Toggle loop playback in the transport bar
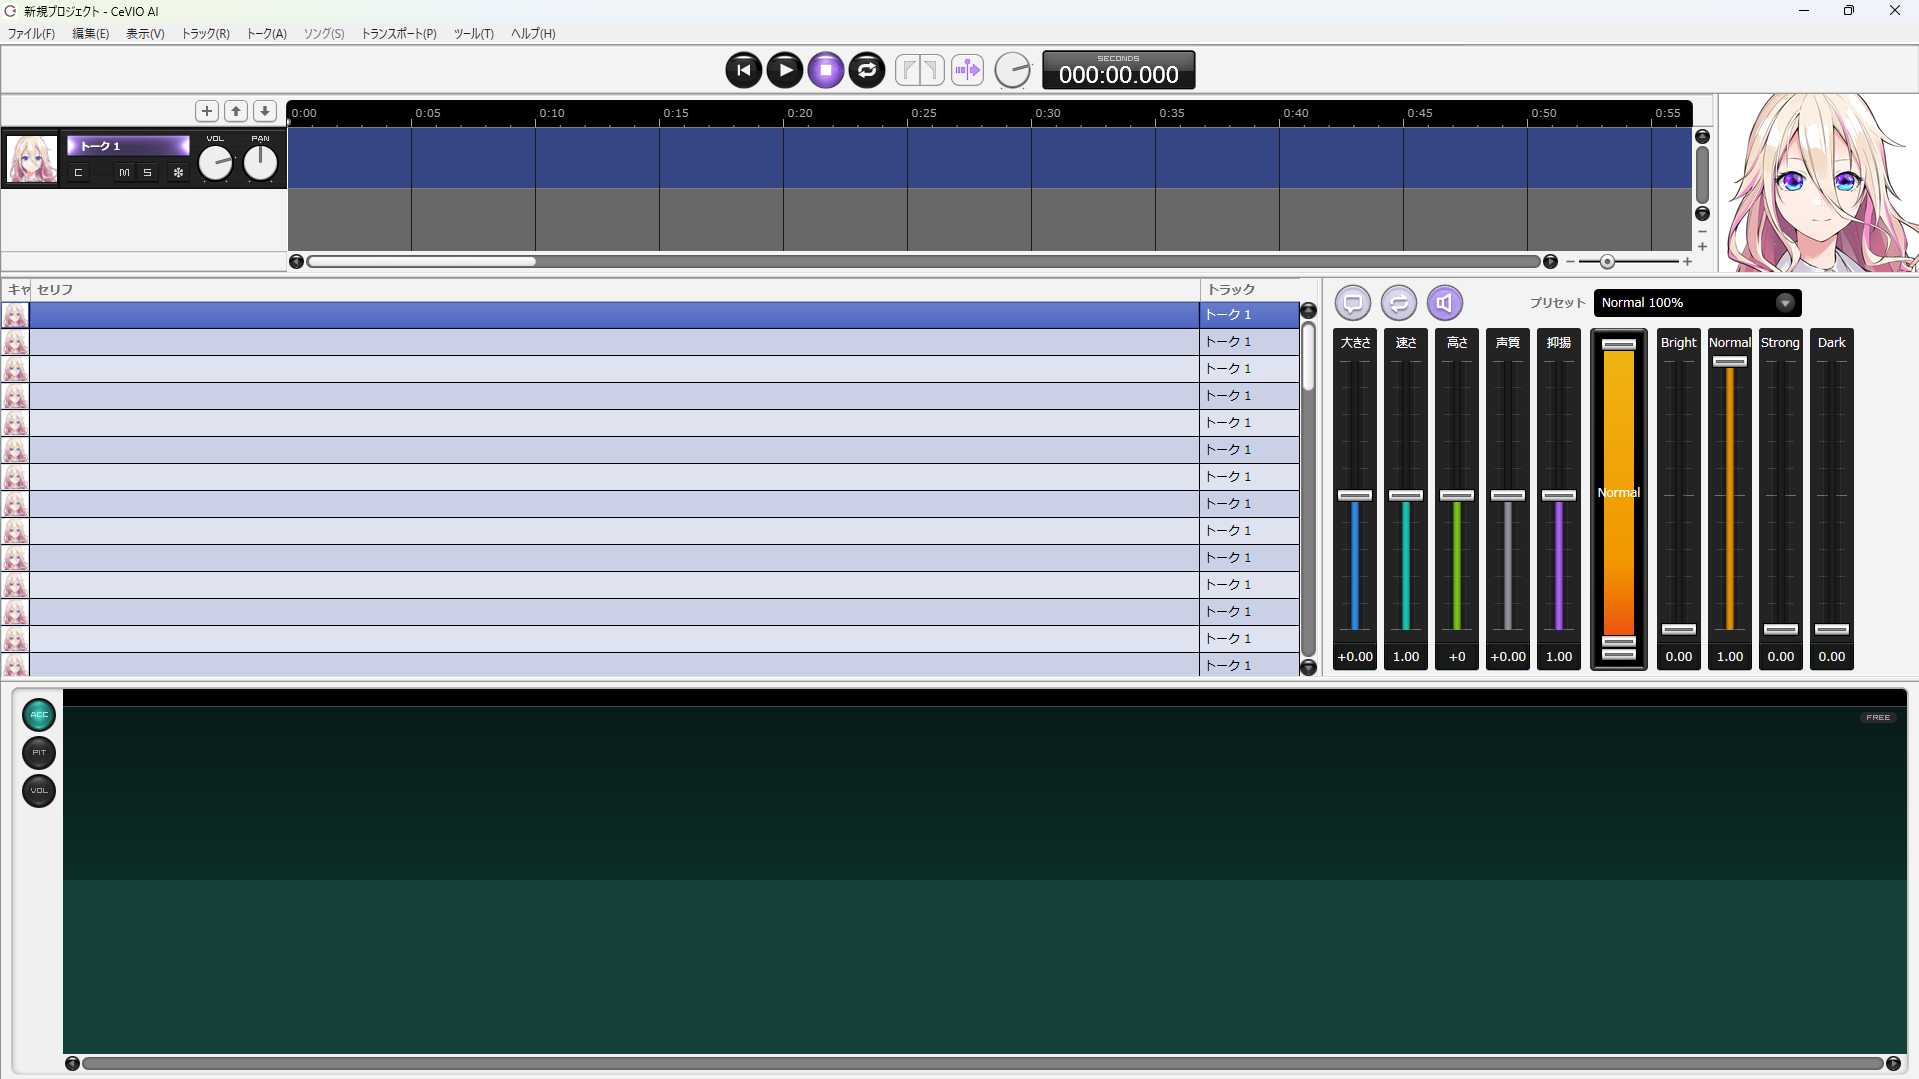1919x1079 pixels. pos(866,70)
